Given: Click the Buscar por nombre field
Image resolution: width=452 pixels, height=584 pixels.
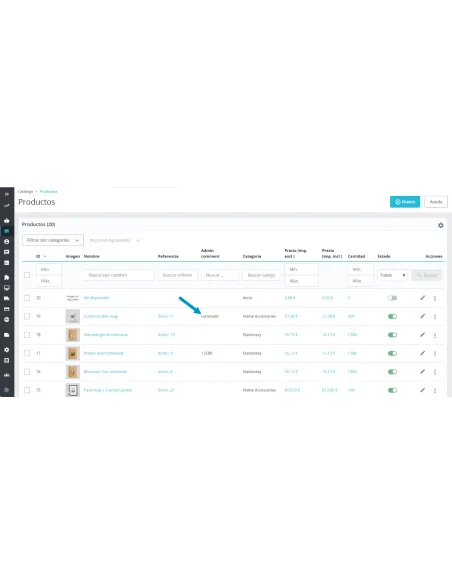Looking at the screenshot, I should 118,275.
